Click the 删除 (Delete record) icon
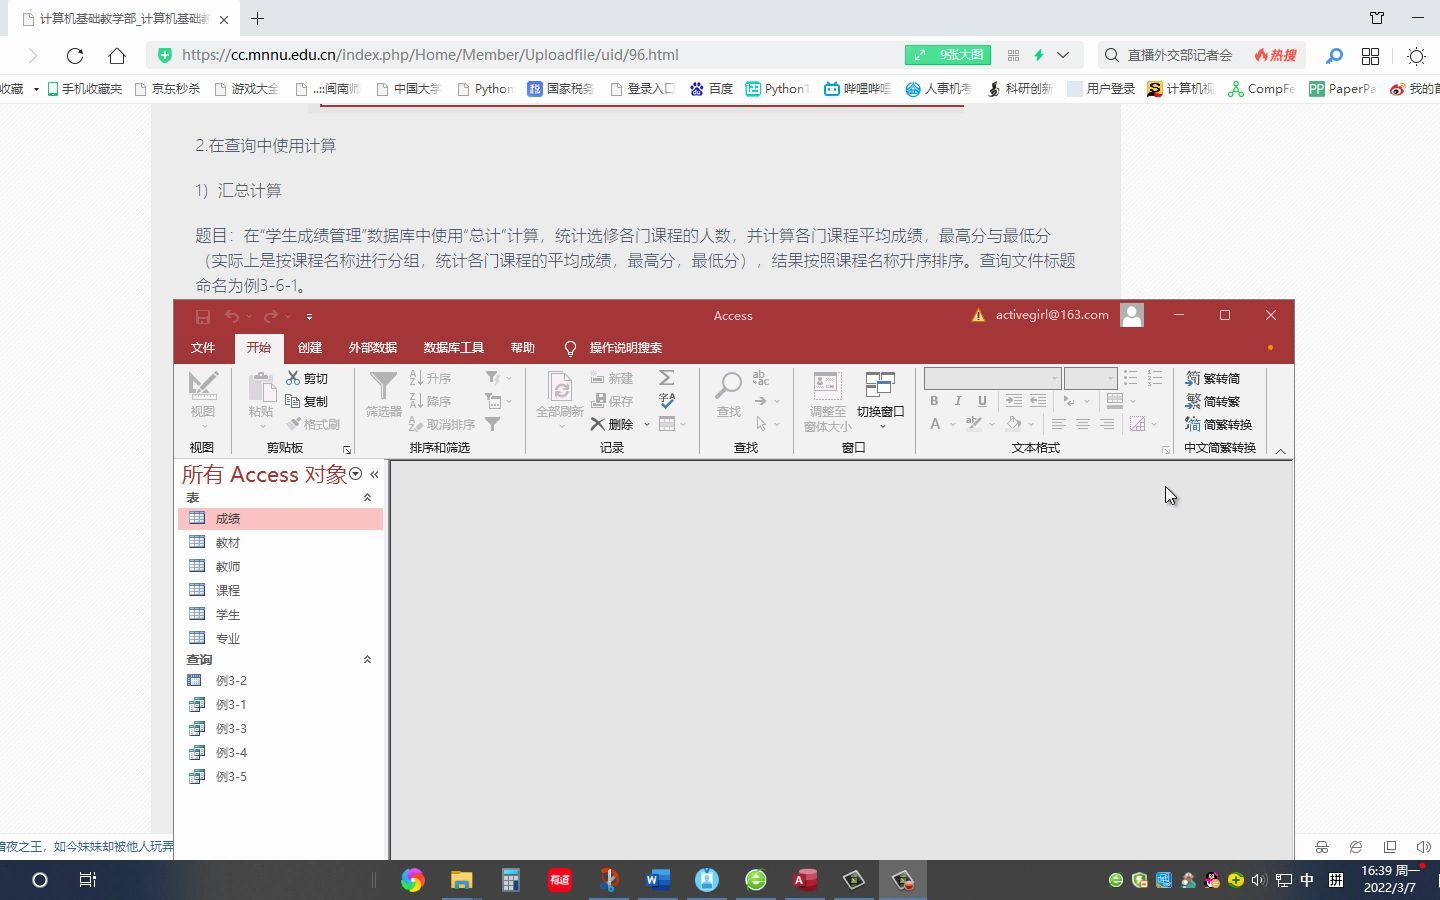 click(612, 423)
